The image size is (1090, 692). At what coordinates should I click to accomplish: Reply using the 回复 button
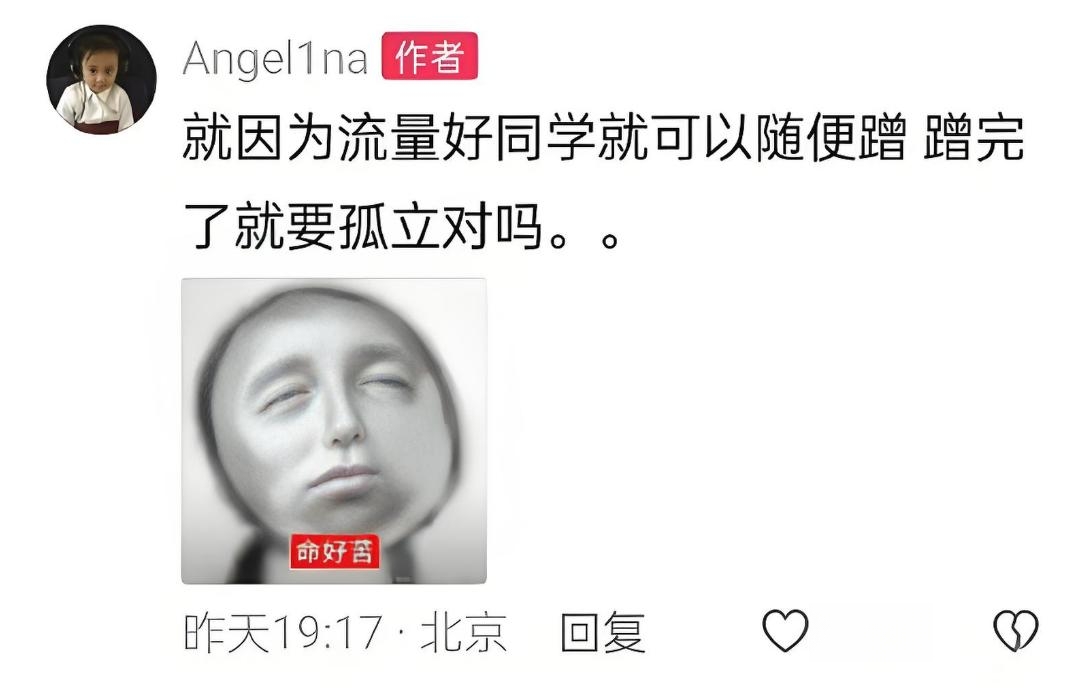(603, 632)
